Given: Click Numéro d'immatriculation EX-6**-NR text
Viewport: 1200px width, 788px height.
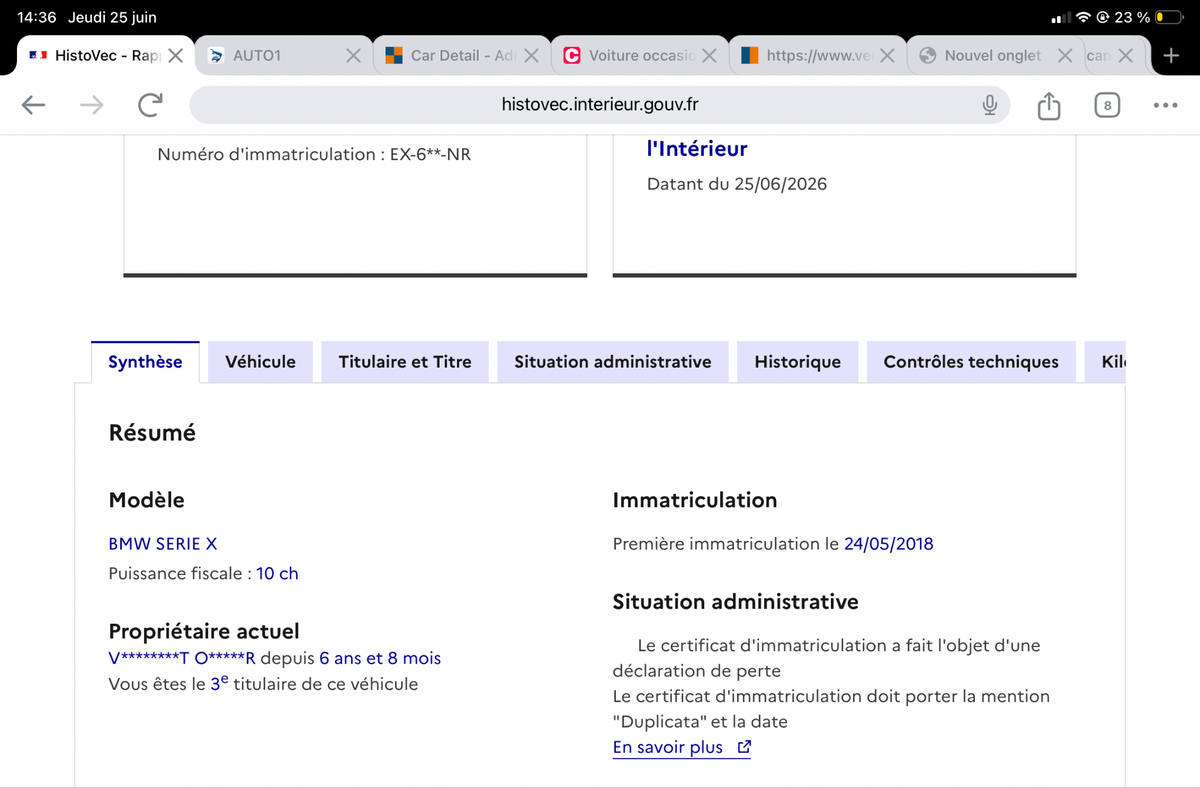Looking at the screenshot, I should coord(314,155).
